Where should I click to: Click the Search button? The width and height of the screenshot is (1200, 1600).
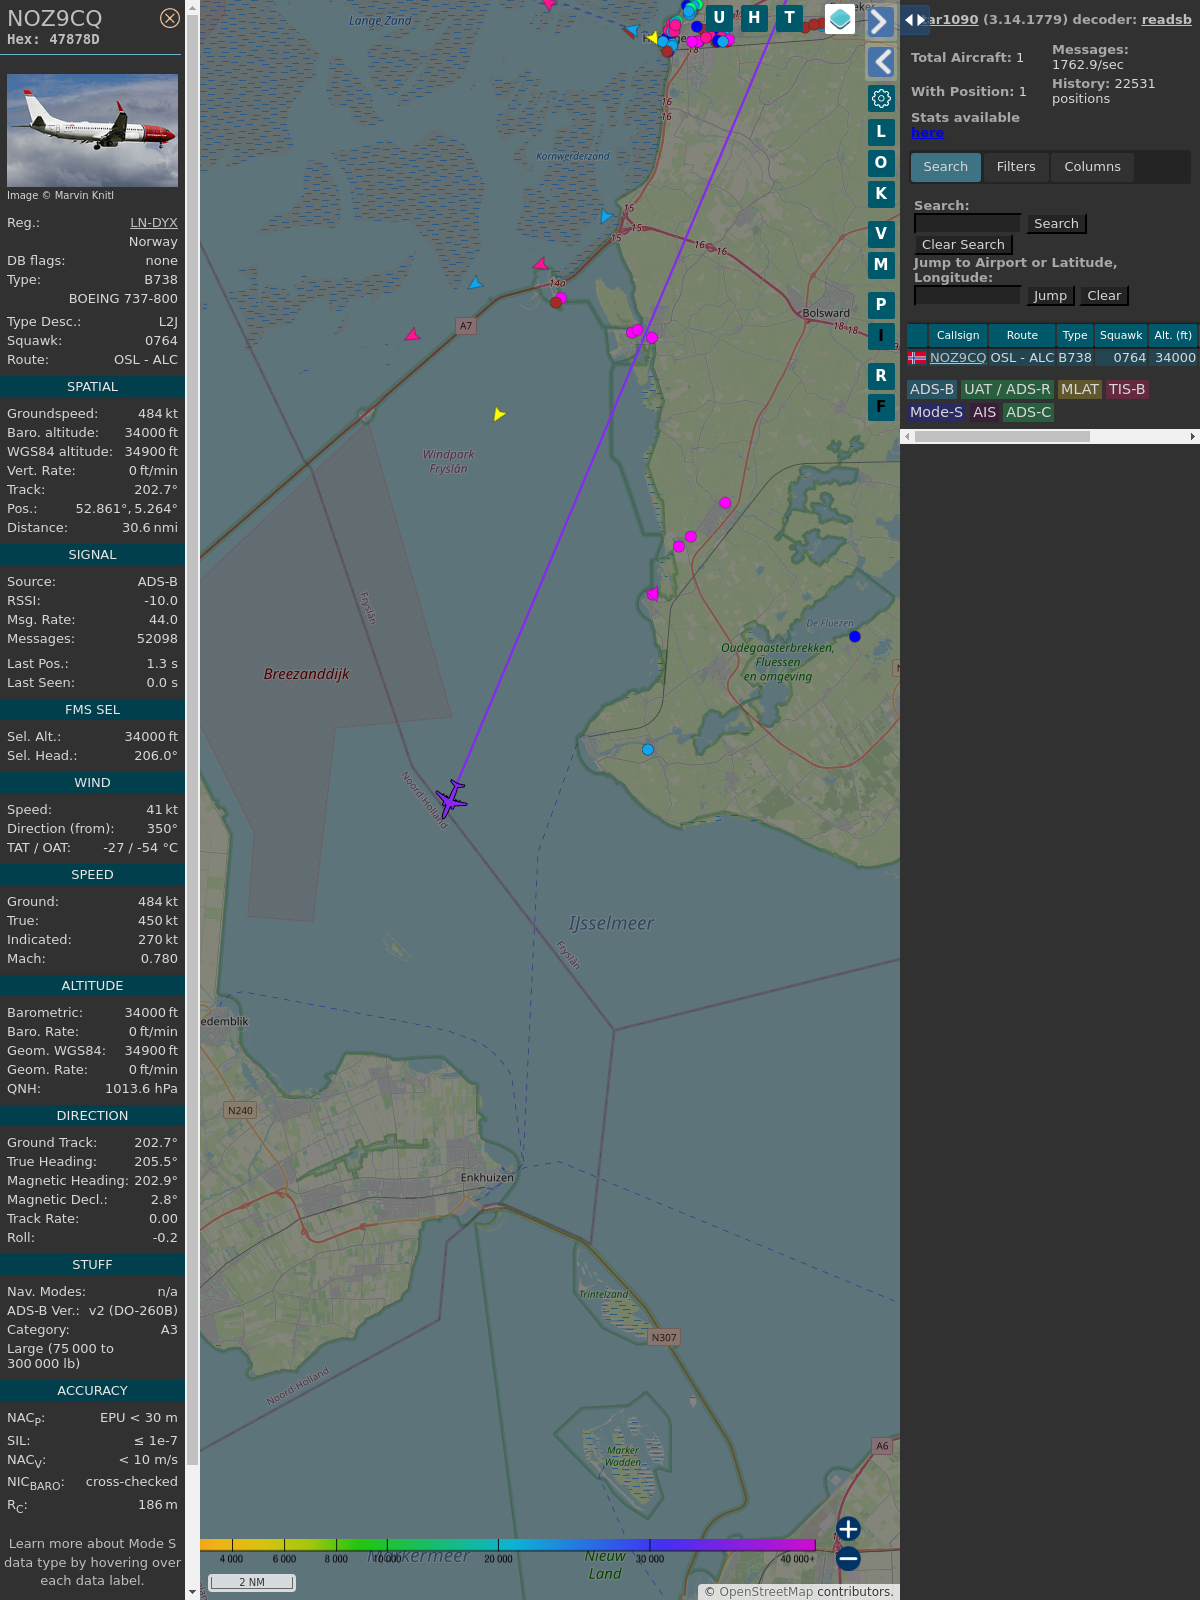point(1056,224)
